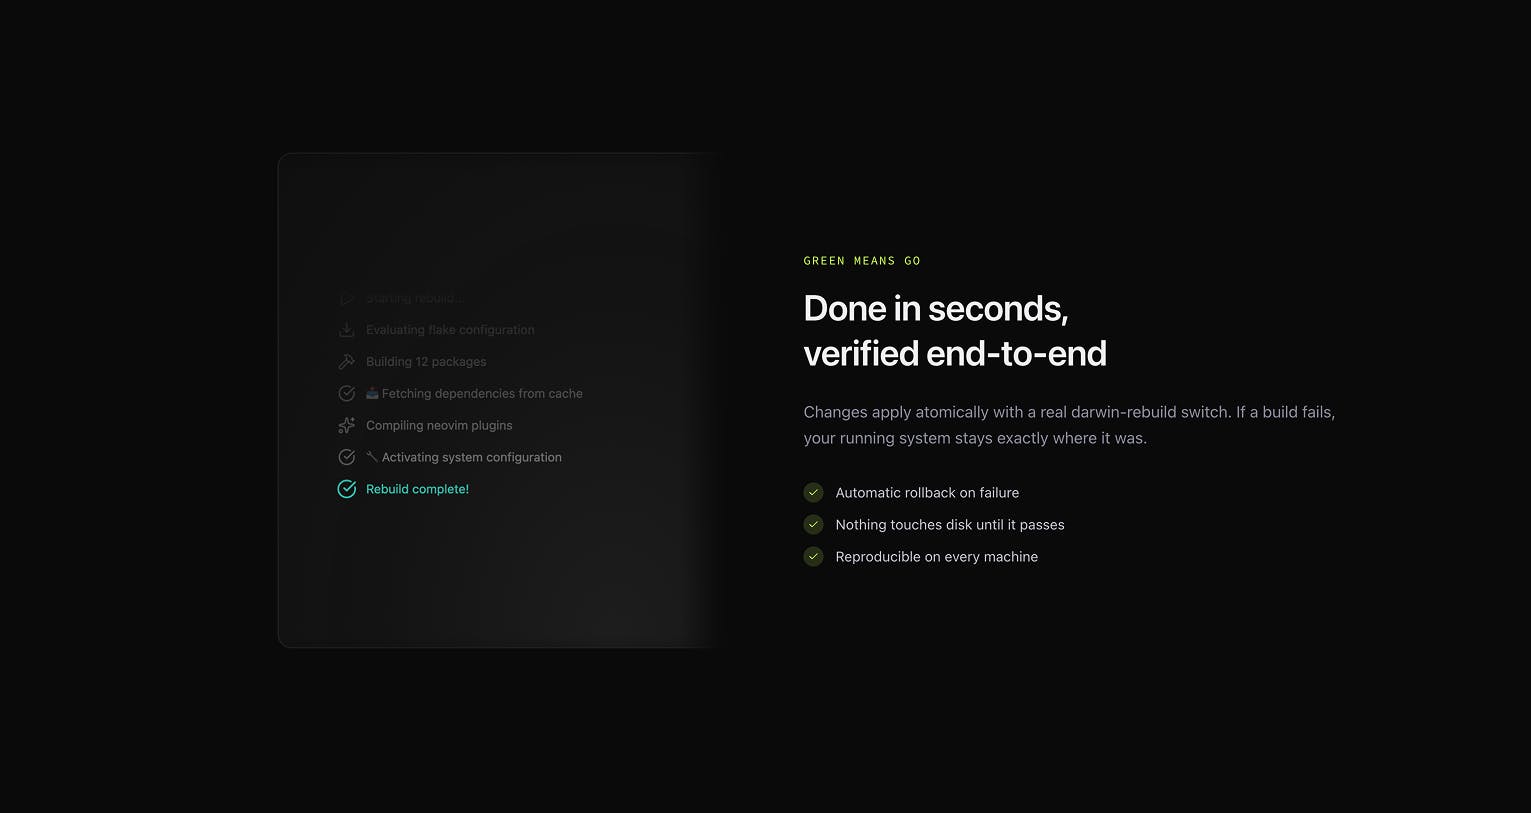
Task: Click the play icon beside Starting rebuild
Action: pyautogui.click(x=346, y=298)
